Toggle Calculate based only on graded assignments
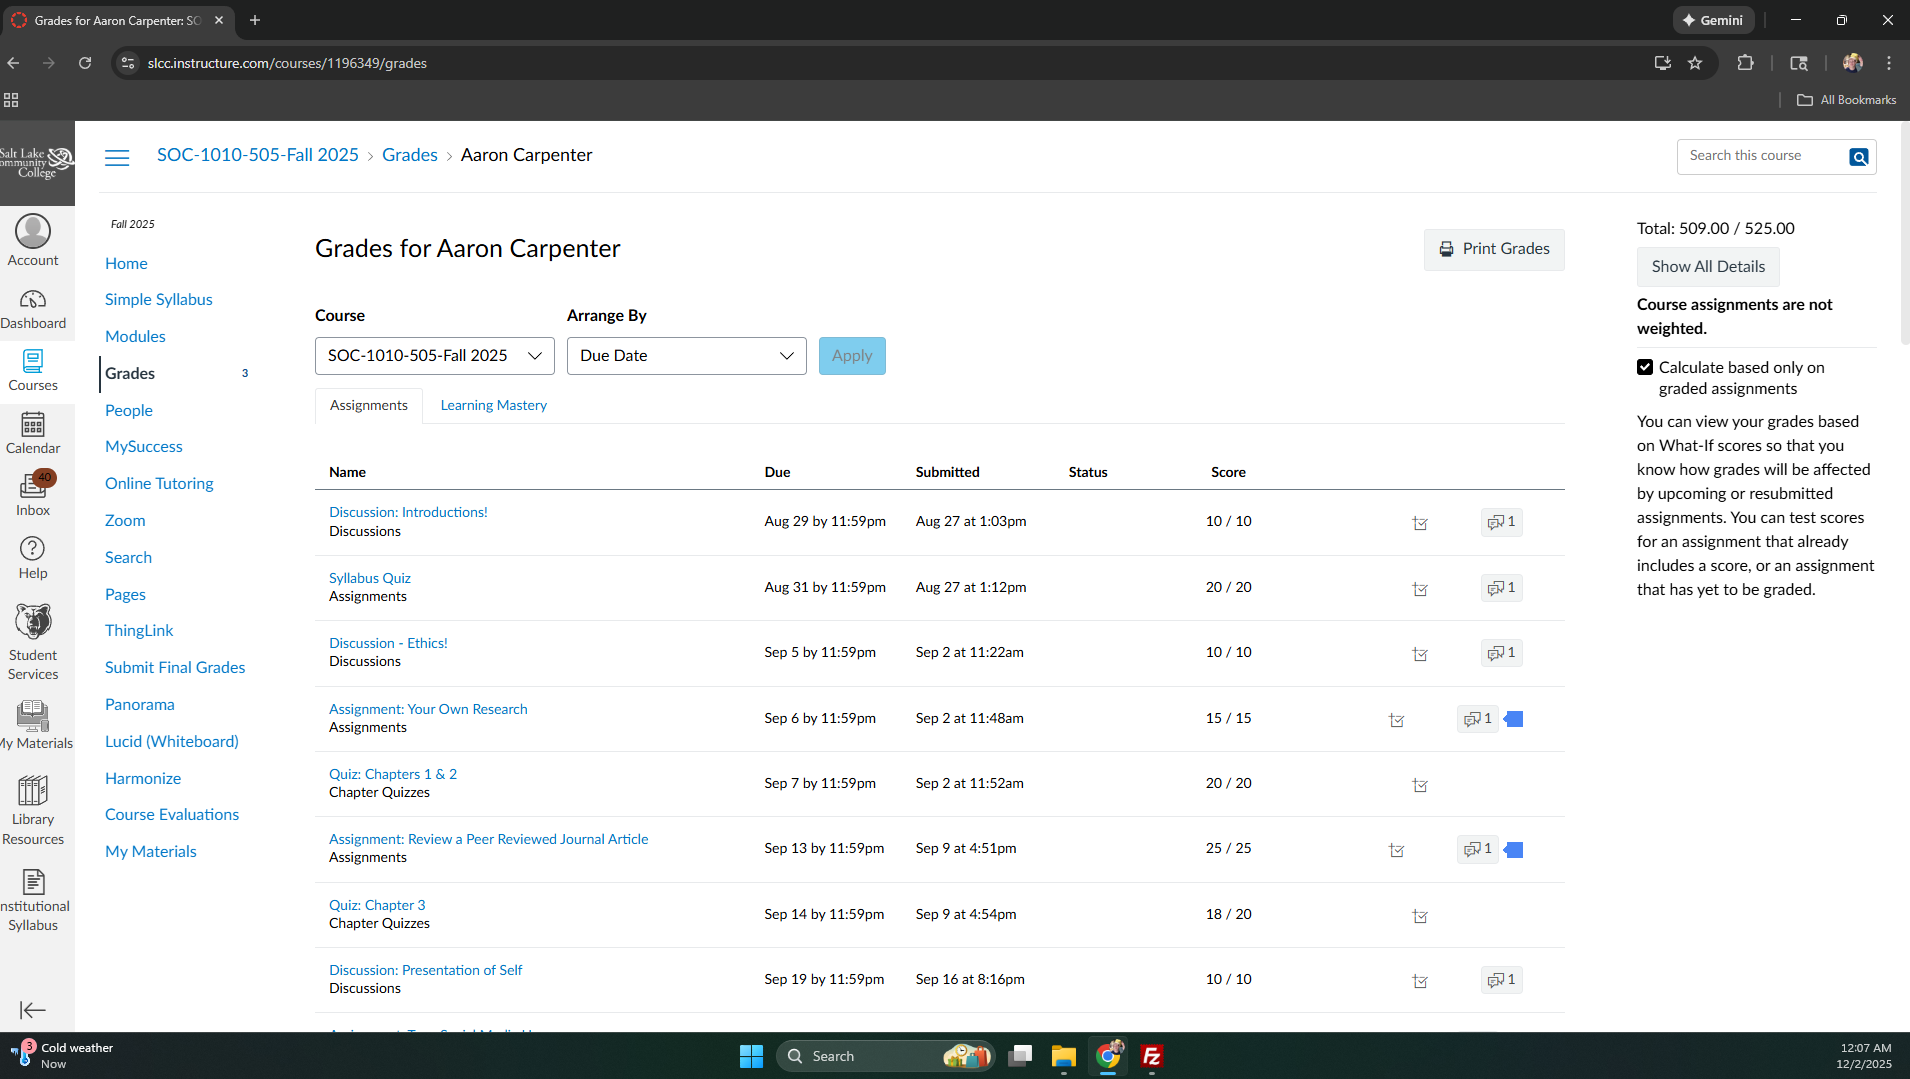 point(1645,368)
